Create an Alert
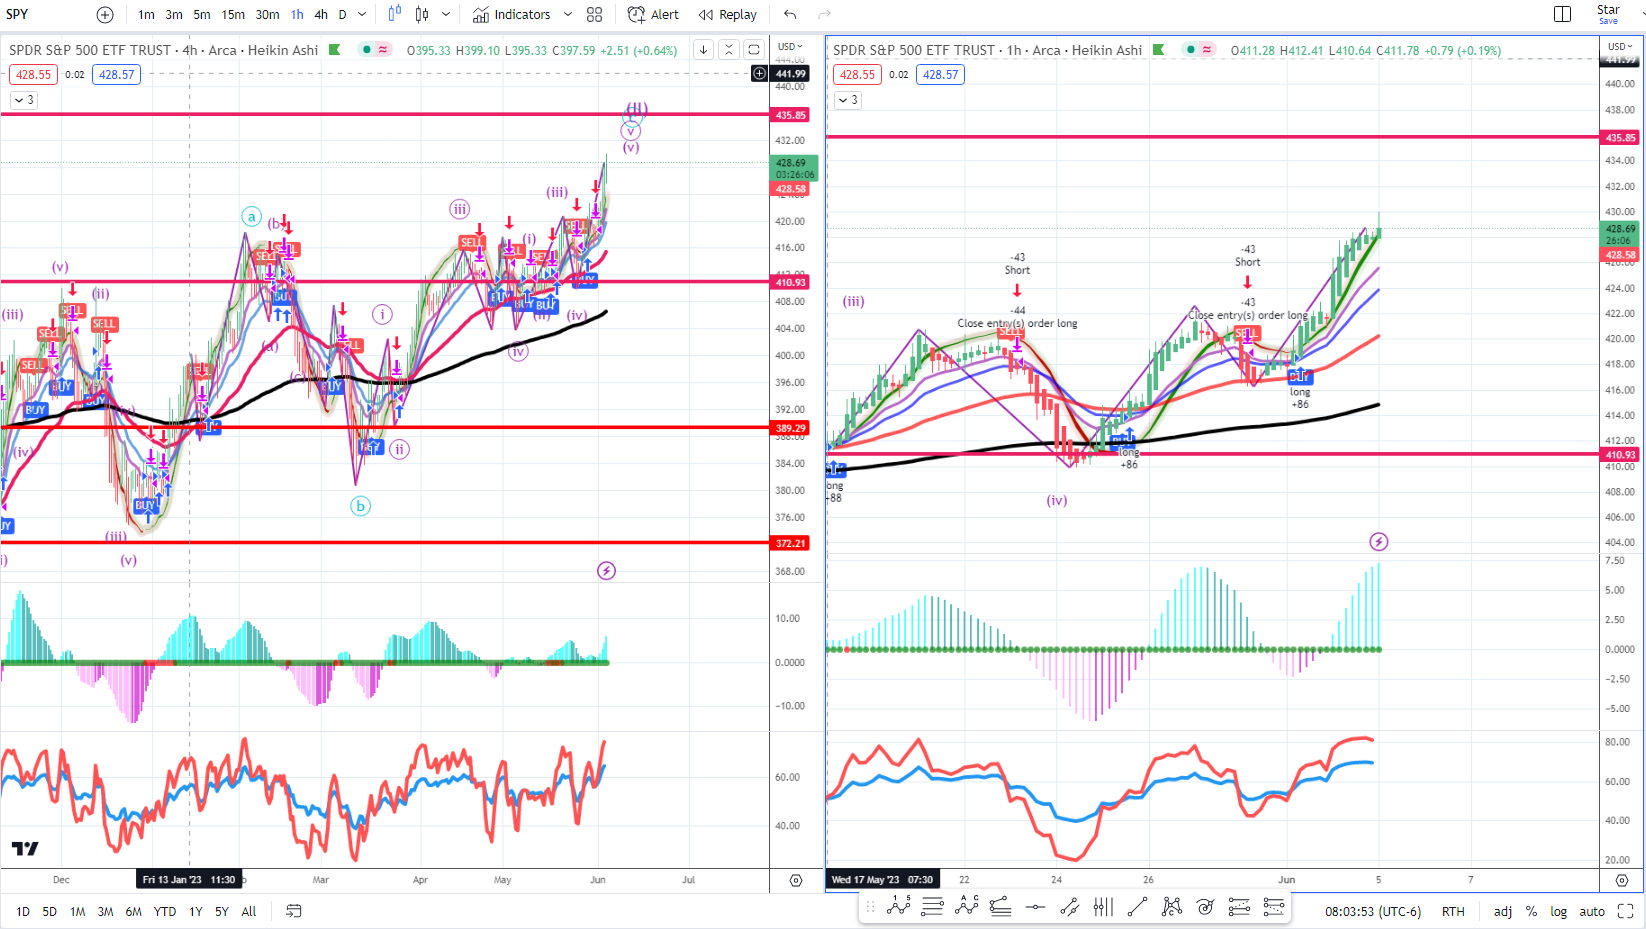 653,15
